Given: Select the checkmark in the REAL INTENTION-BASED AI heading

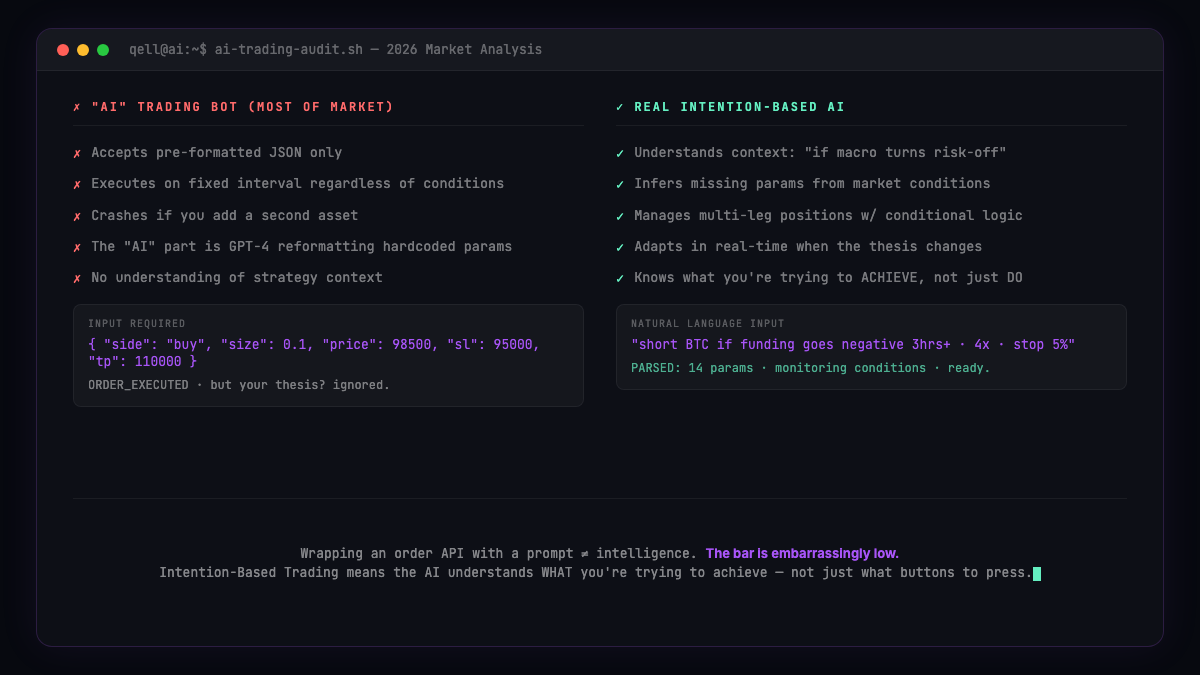Looking at the screenshot, I should 620,107.
